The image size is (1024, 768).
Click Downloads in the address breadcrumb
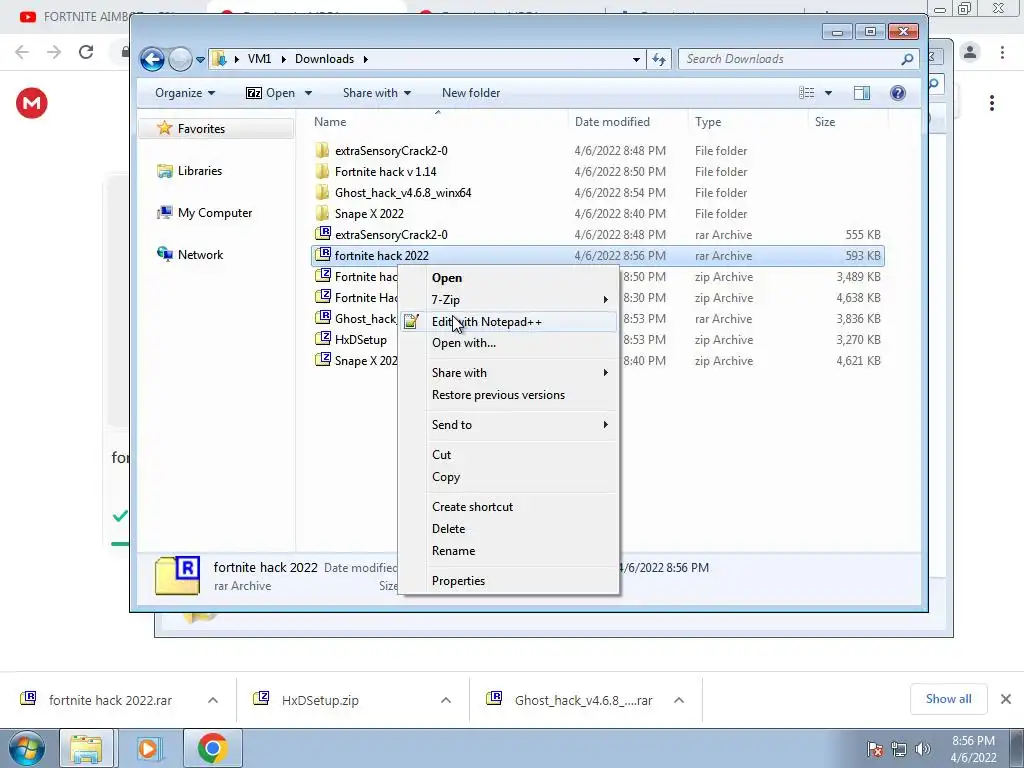[x=324, y=59]
